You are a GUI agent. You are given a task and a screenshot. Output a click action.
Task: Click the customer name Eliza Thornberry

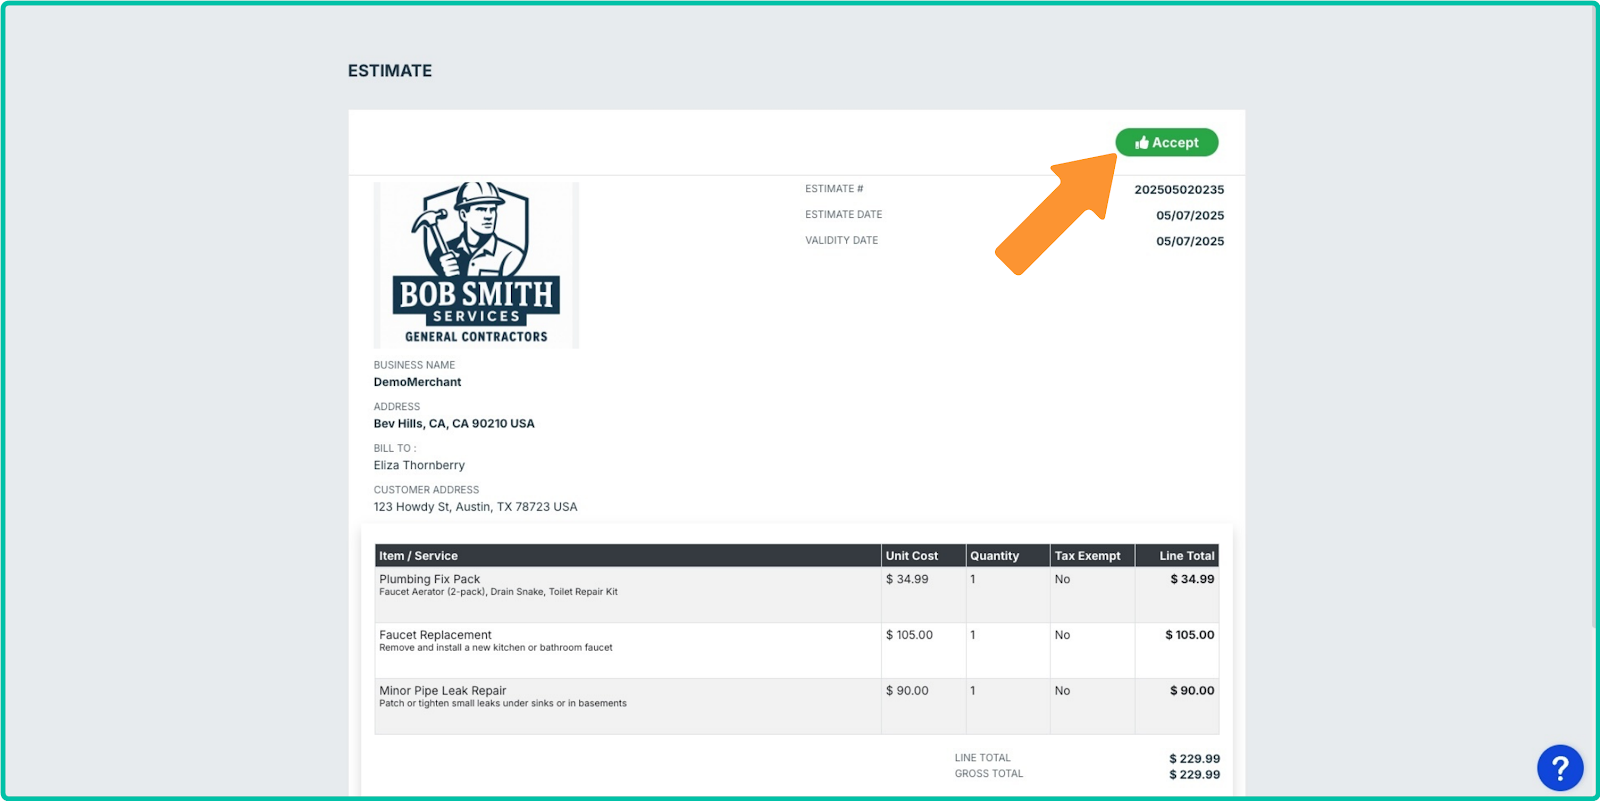coord(419,466)
